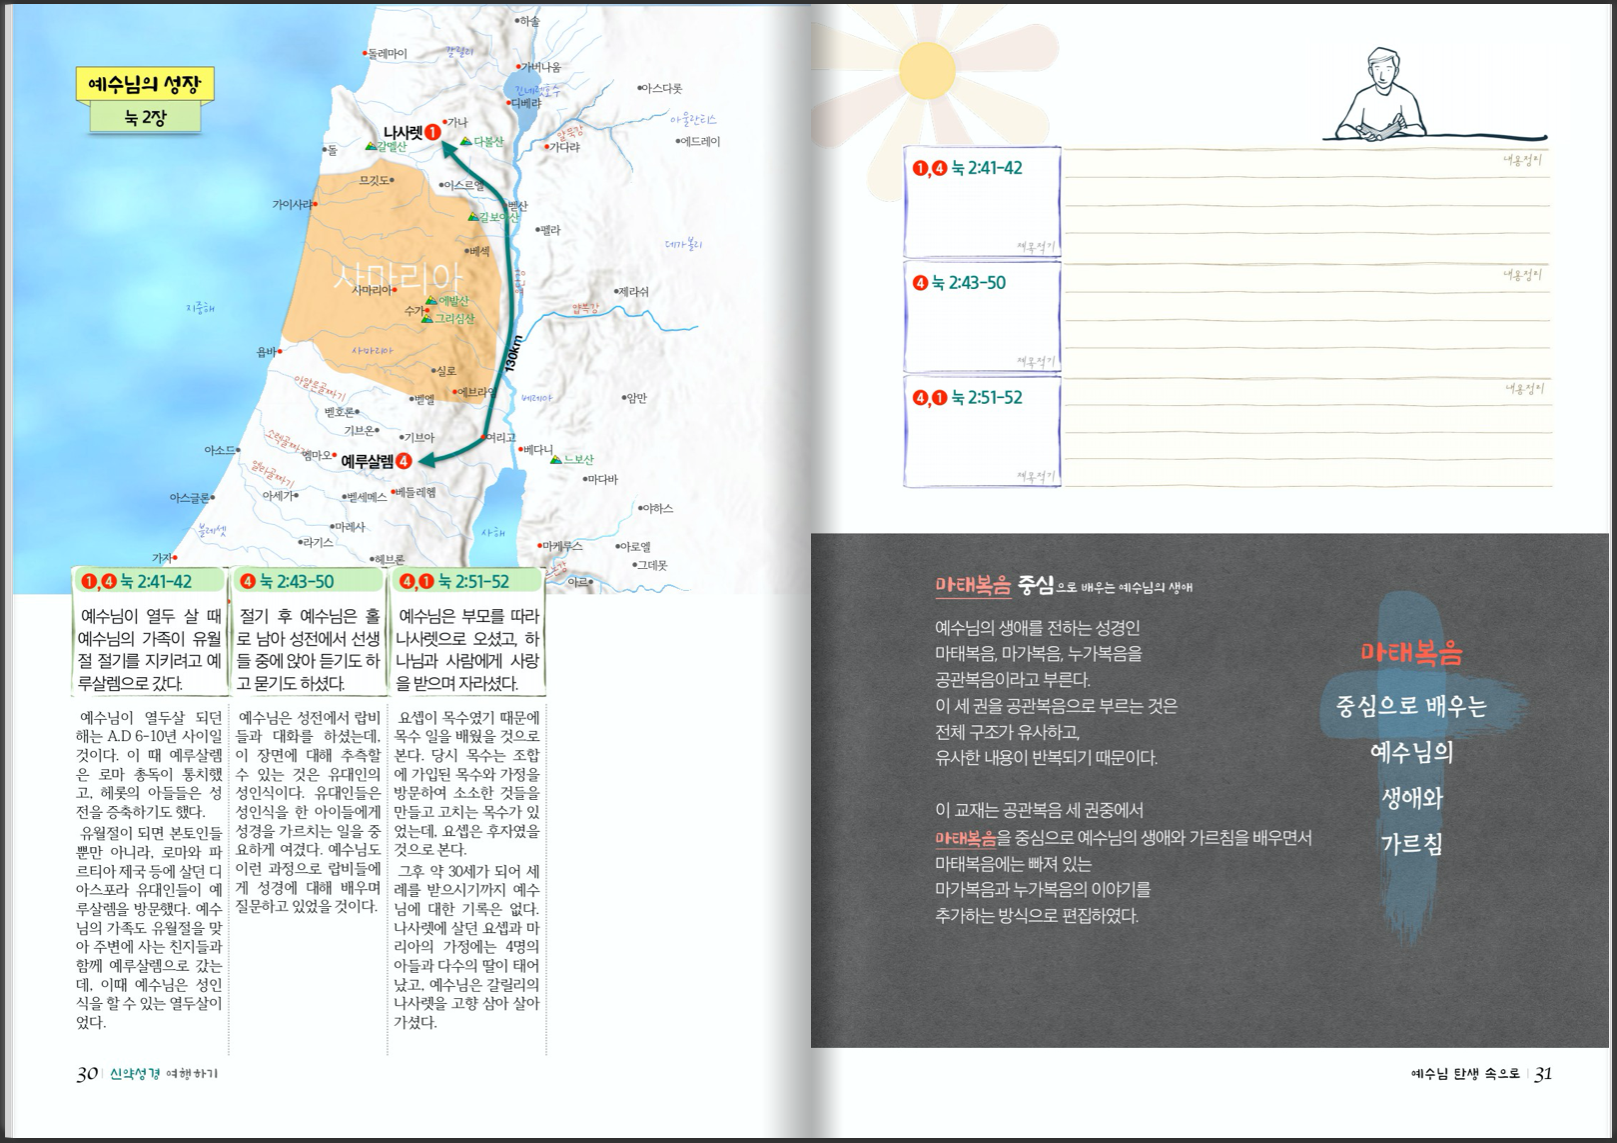Click the green 눅 2장 label
The height and width of the screenshot is (1143, 1617).
click(145, 117)
